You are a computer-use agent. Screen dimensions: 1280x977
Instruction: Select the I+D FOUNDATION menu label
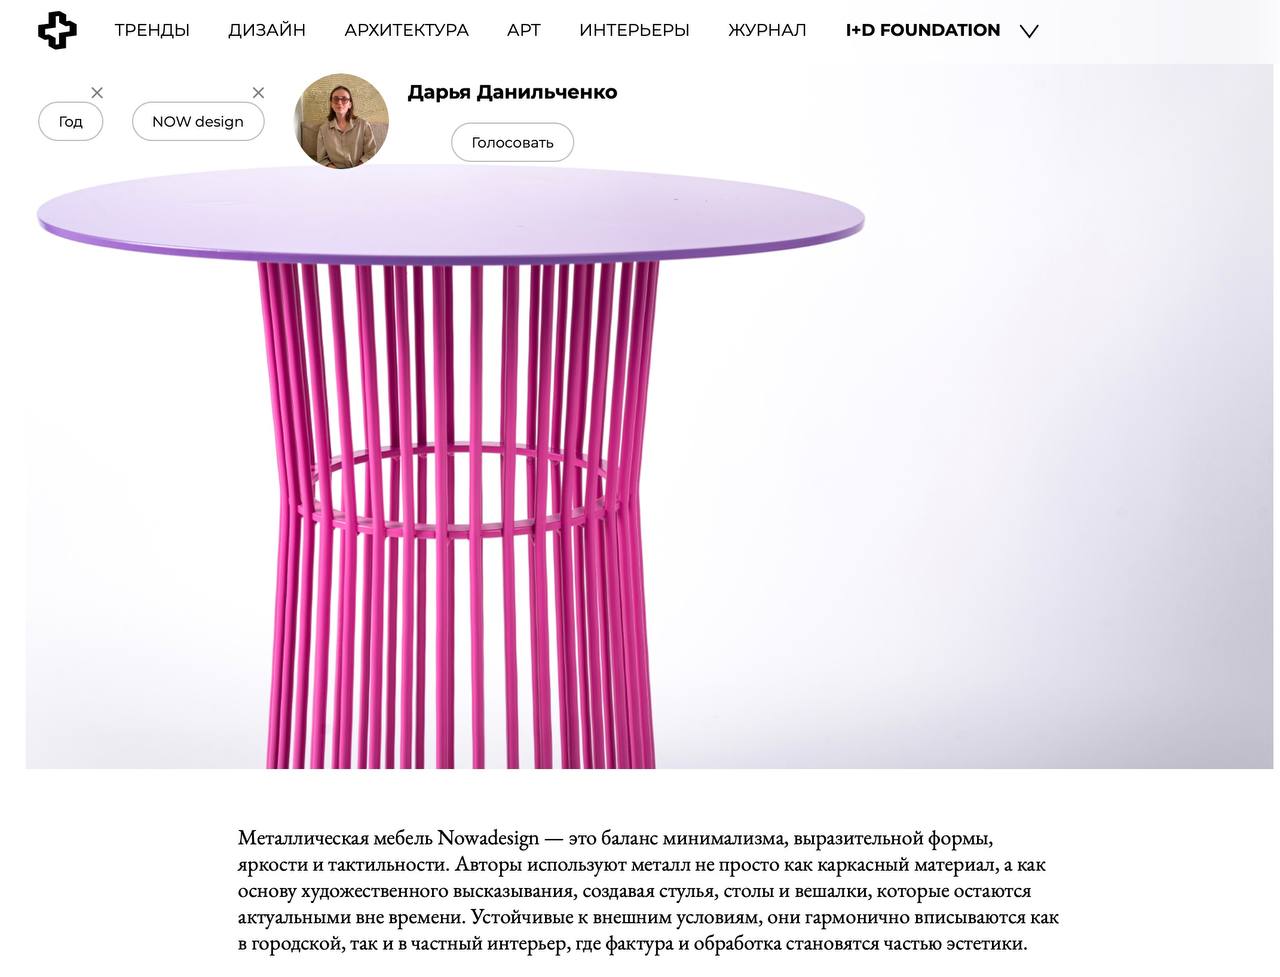923,30
